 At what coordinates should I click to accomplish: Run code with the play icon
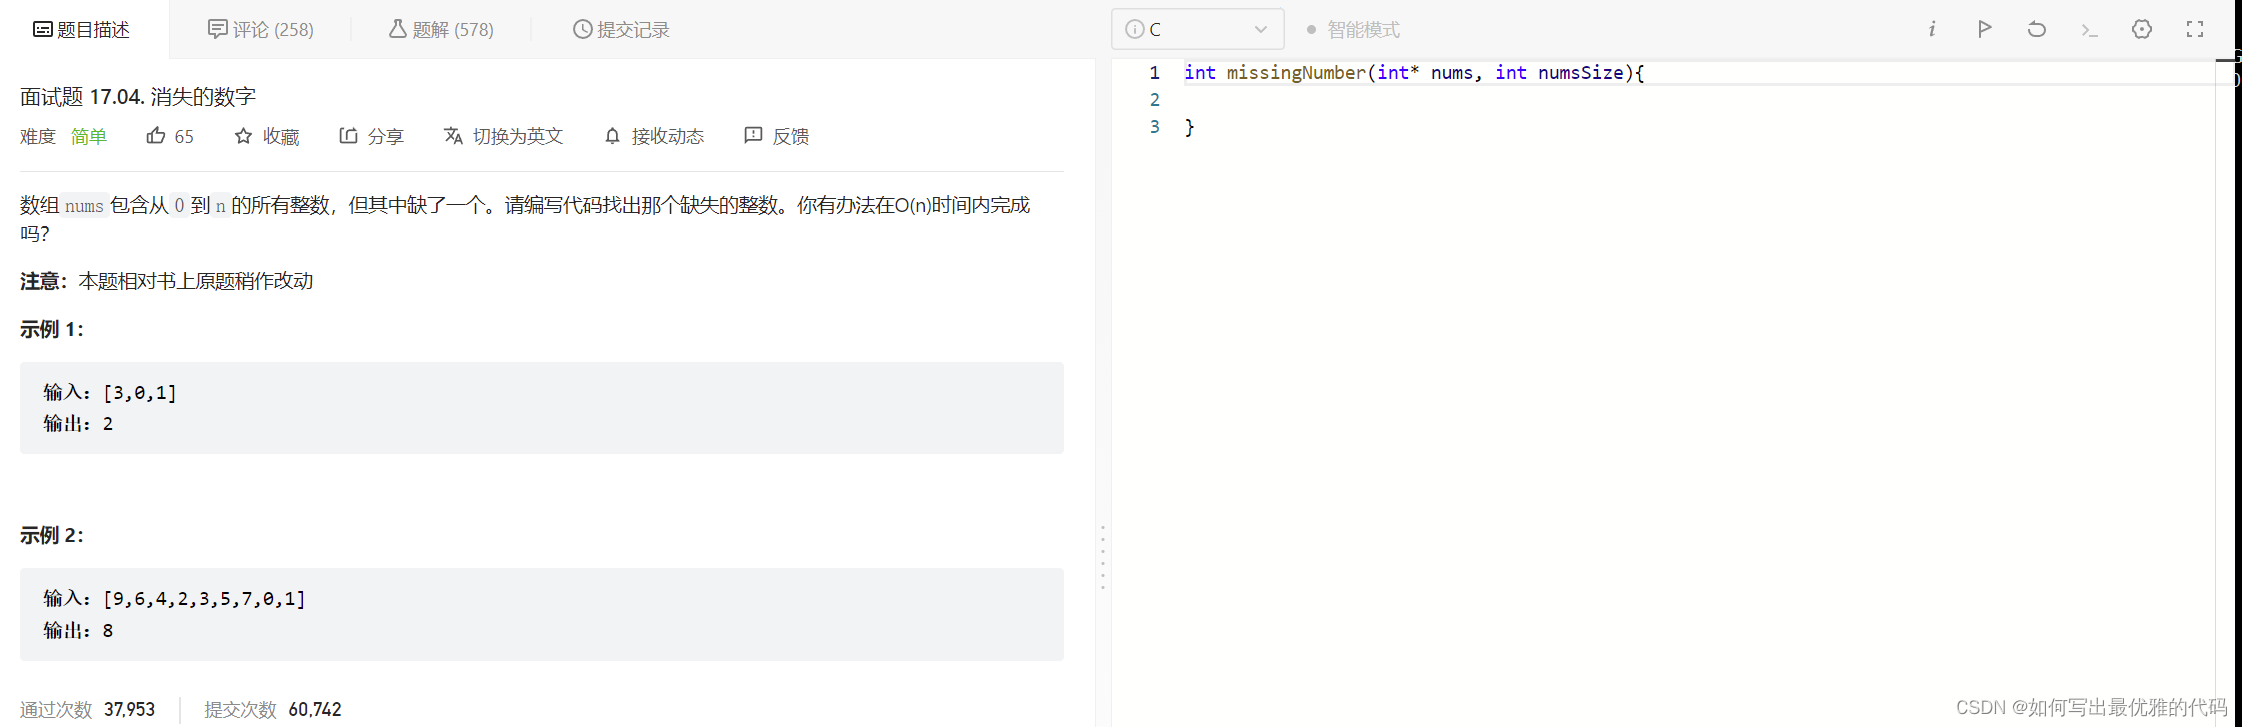[x=1984, y=29]
